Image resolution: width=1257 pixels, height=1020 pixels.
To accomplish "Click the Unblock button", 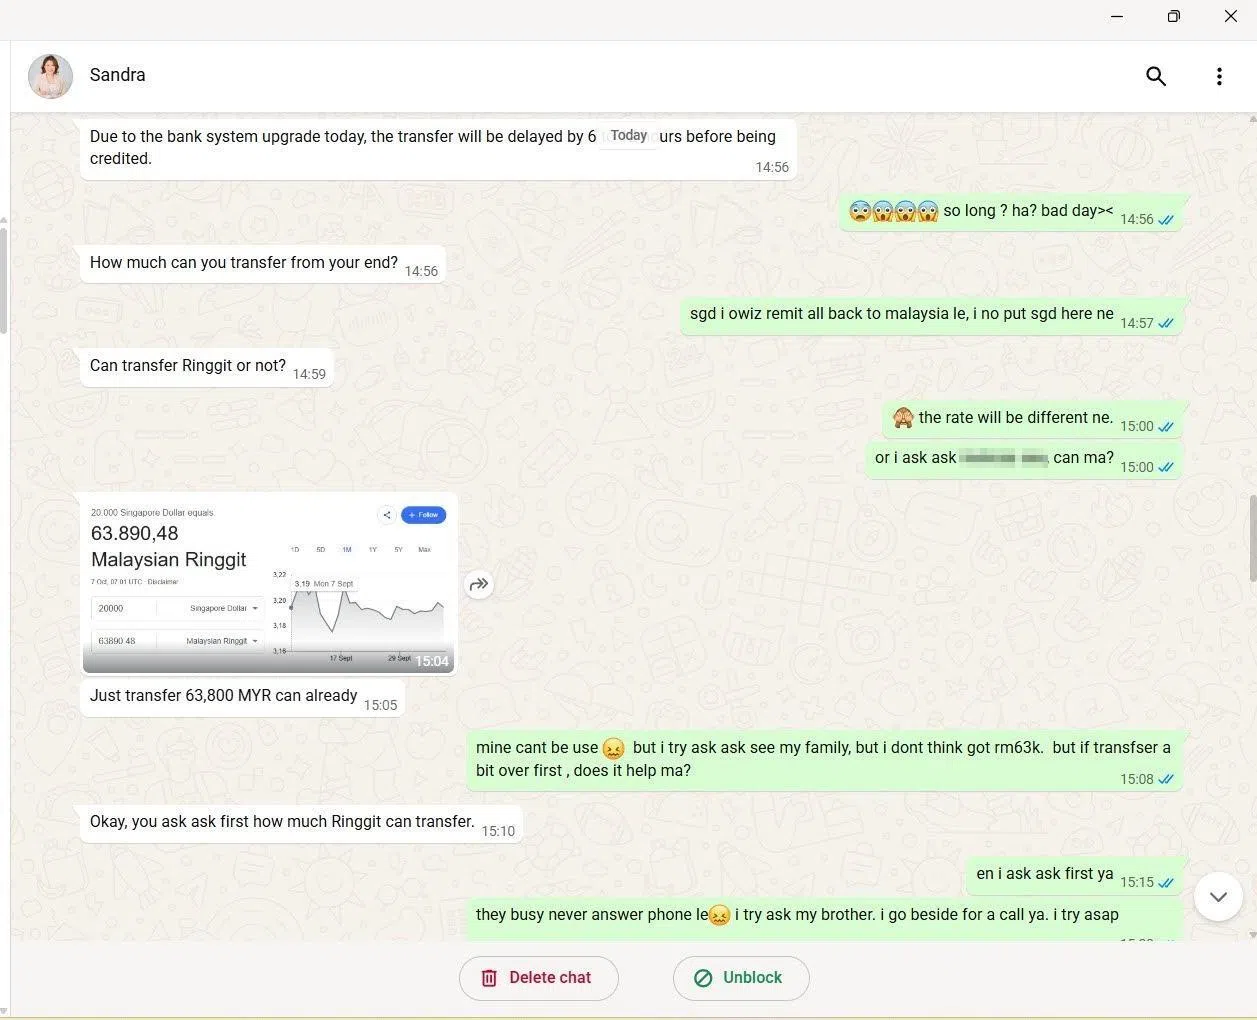I will (x=740, y=978).
